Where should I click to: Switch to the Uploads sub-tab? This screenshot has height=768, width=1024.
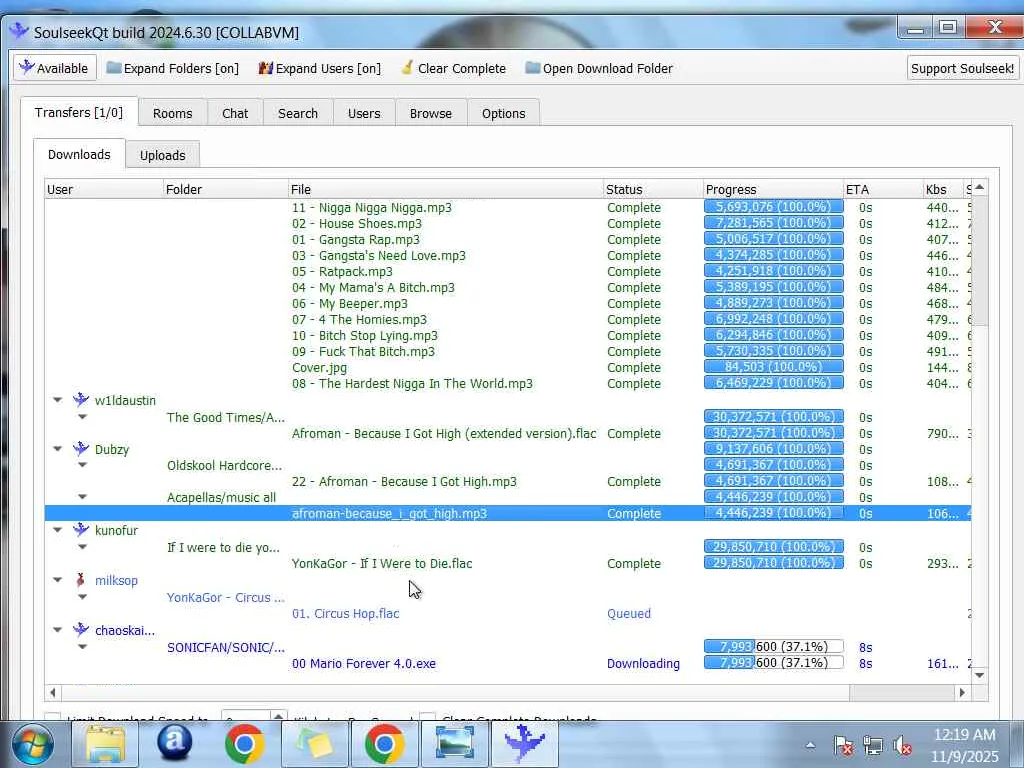[163, 155]
